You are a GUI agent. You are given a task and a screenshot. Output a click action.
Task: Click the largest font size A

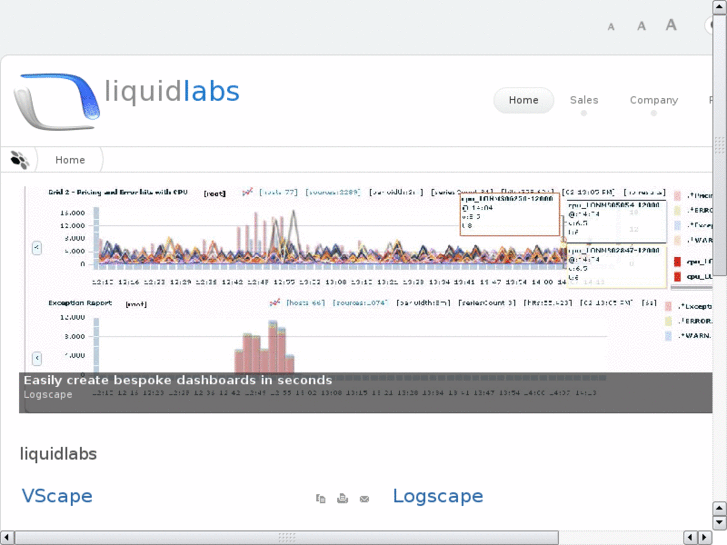(671, 25)
